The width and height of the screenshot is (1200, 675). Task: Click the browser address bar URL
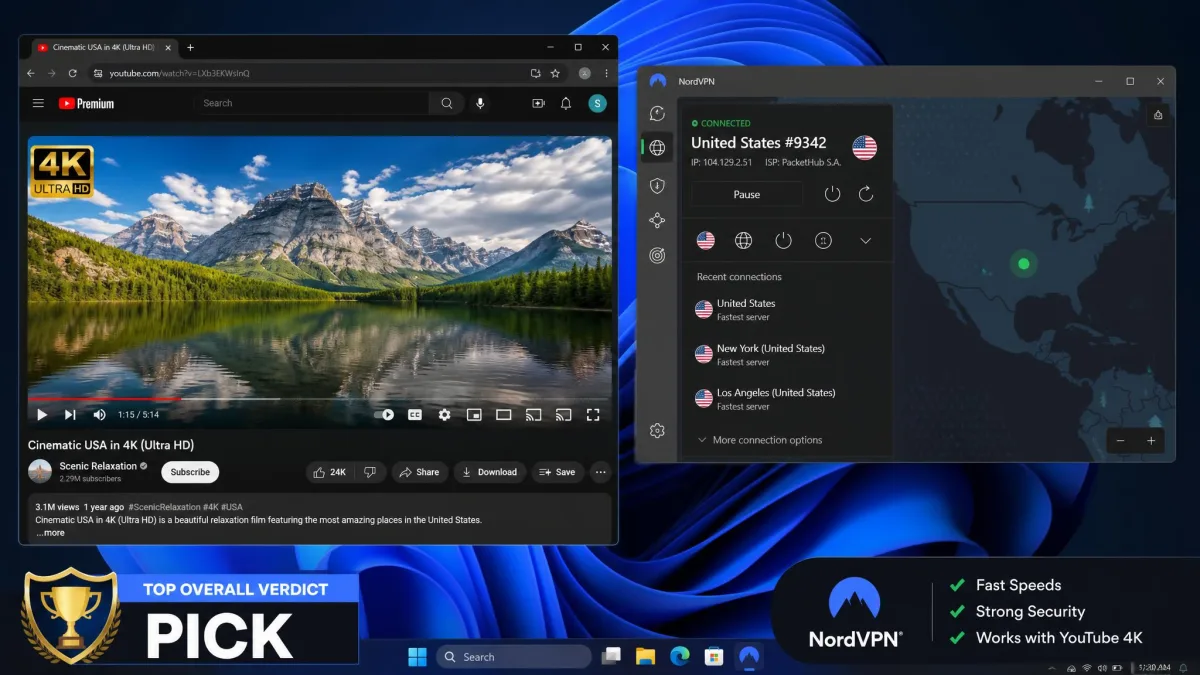coord(180,73)
